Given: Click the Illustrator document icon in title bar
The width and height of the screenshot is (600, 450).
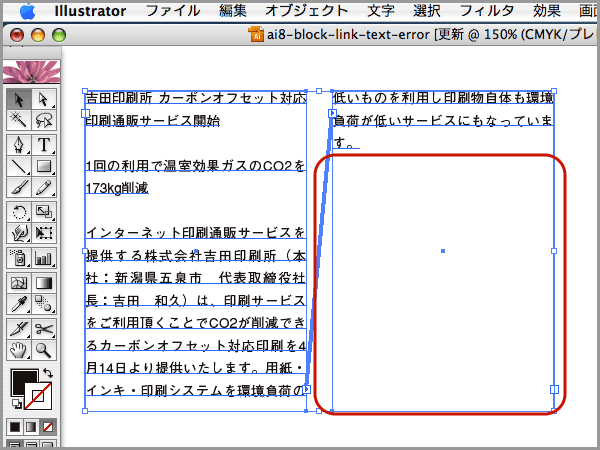Looking at the screenshot, I should tap(256, 34).
